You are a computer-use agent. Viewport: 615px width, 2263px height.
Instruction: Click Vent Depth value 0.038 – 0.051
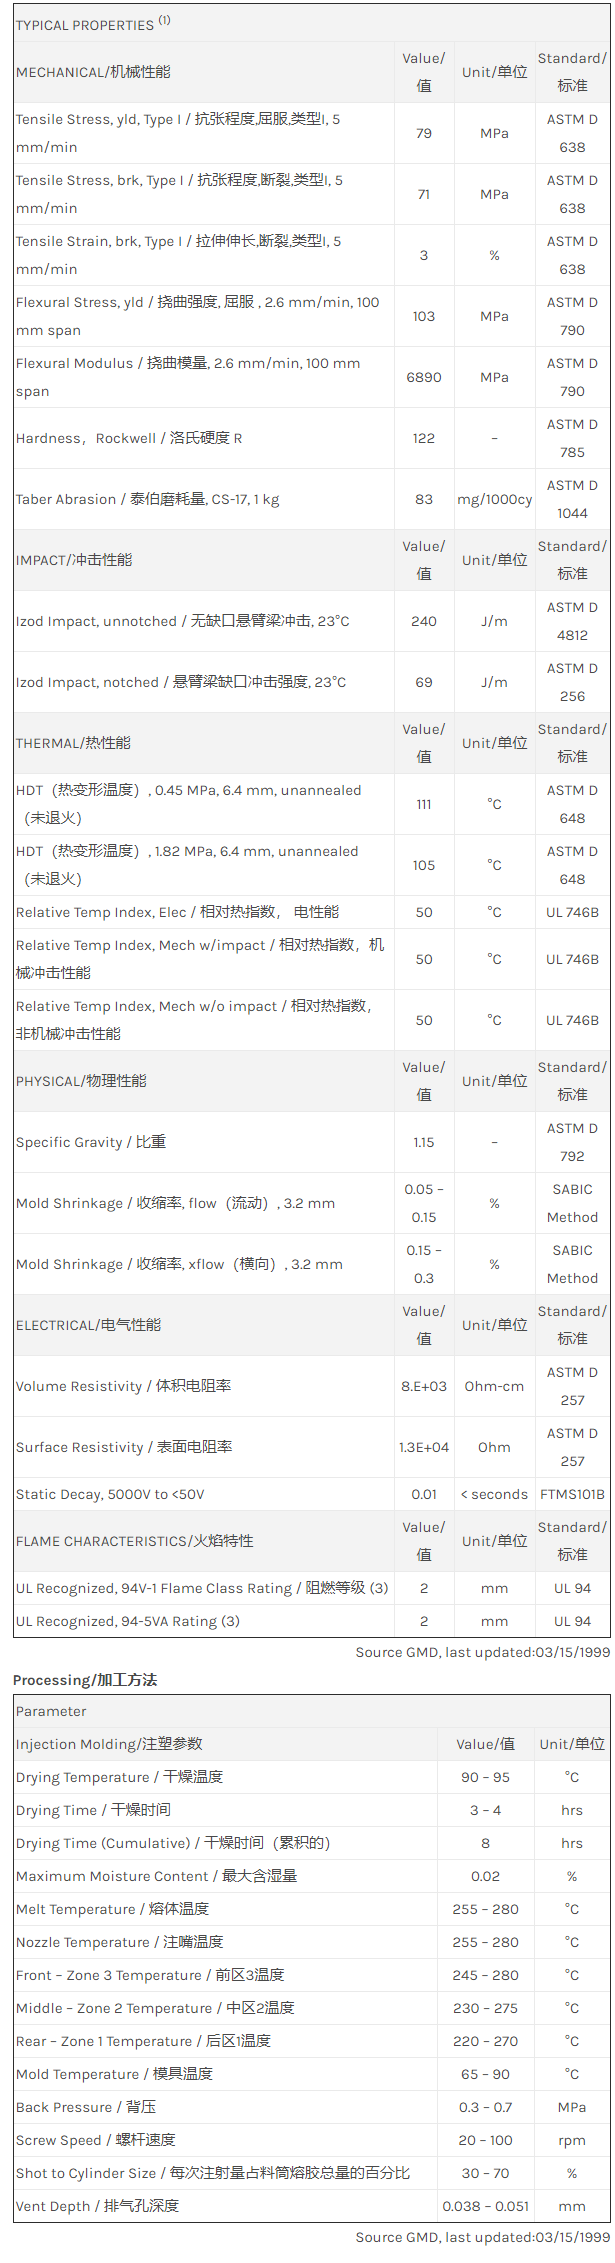coord(485,2206)
